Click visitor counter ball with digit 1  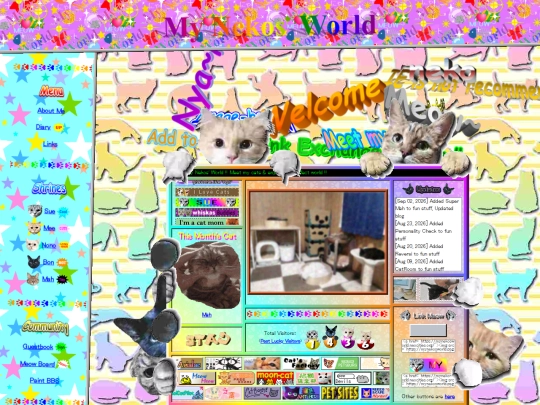coord(312,340)
